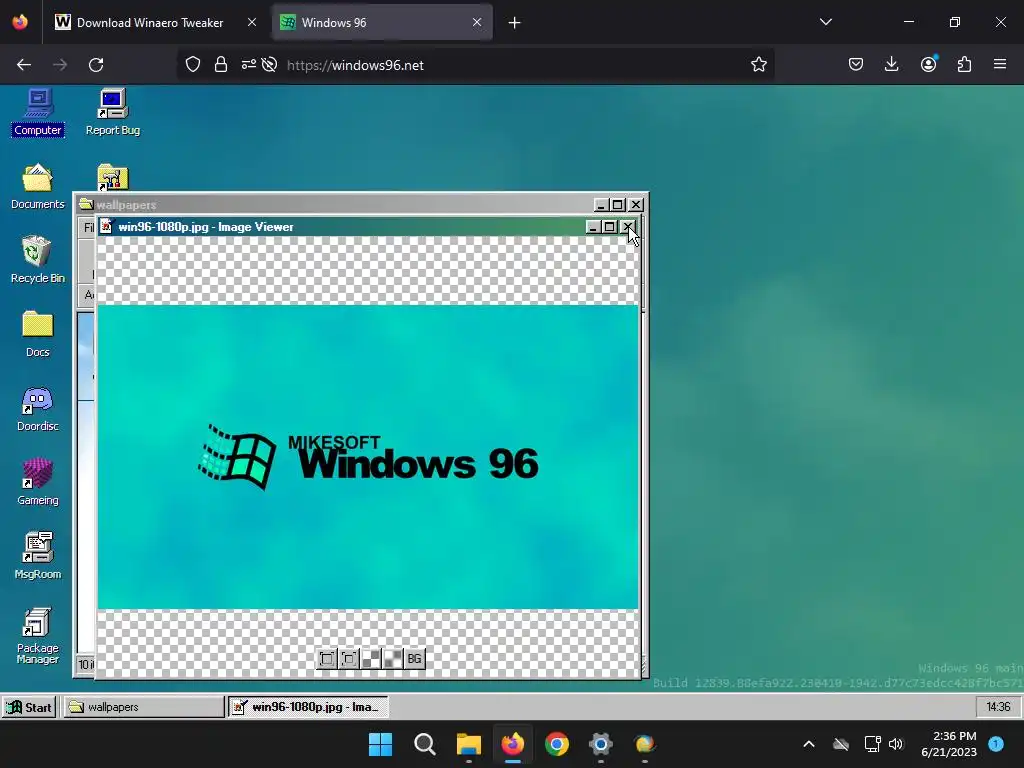Image resolution: width=1024 pixels, height=768 pixels.
Task: Open the Computer desktop icon
Action: pyautogui.click(x=37, y=112)
